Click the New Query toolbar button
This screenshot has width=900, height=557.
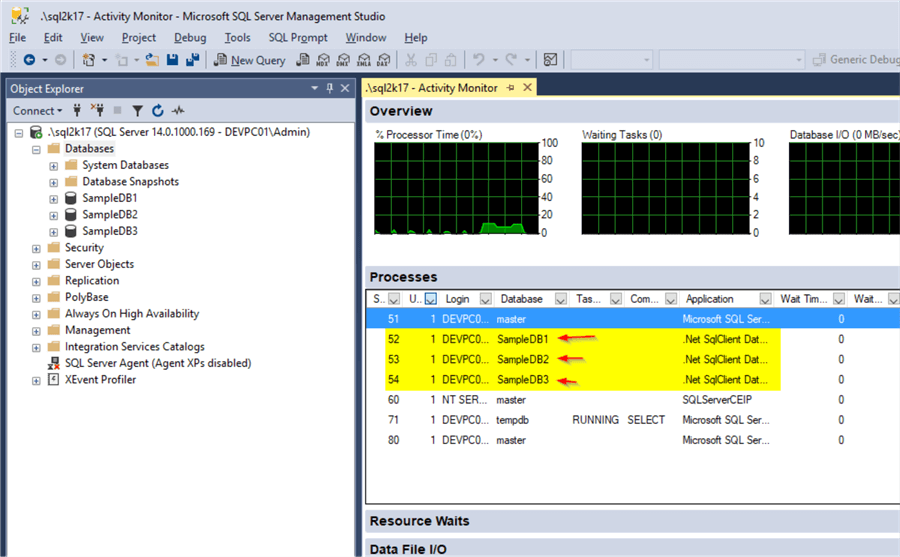[x=250, y=60]
